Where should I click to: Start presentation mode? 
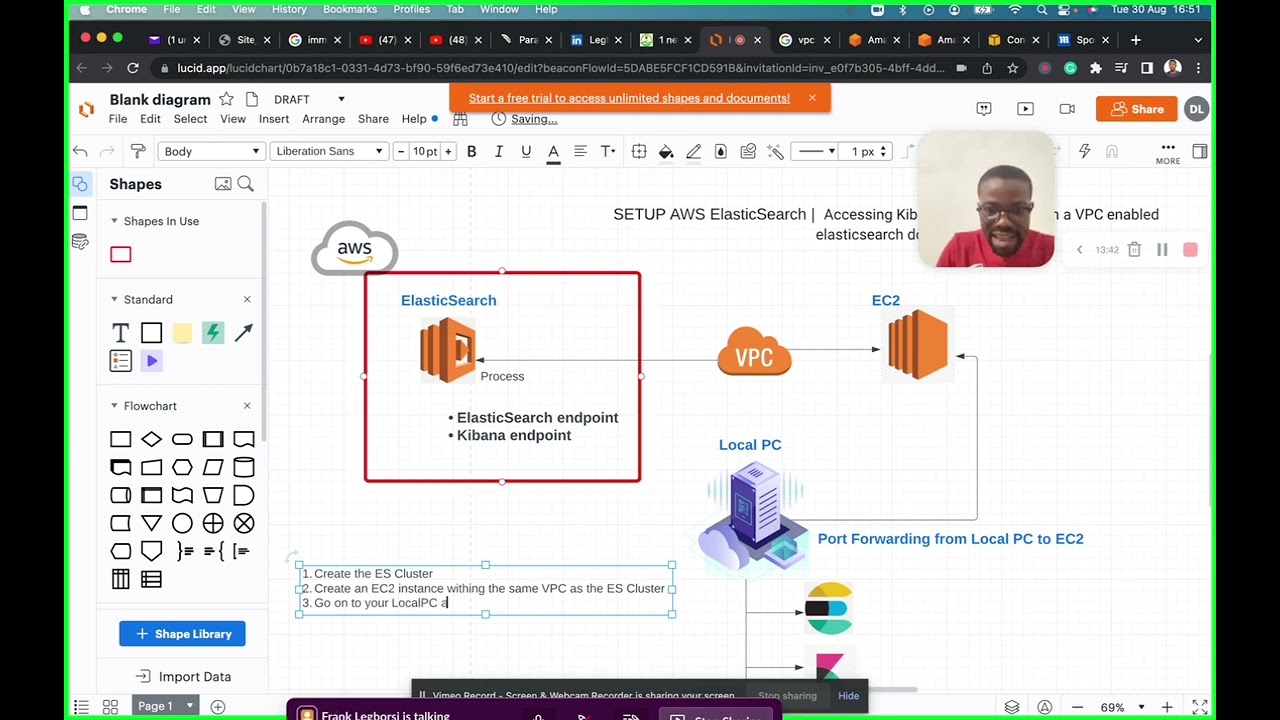pyautogui.click(x=1025, y=109)
